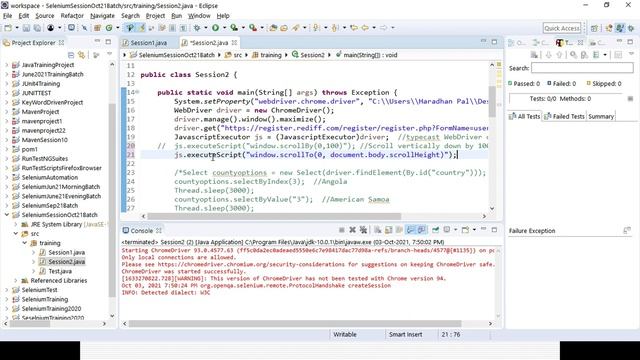Click Remove Launch icon in Console toolbar
The image size is (640, 360).
point(353,230)
